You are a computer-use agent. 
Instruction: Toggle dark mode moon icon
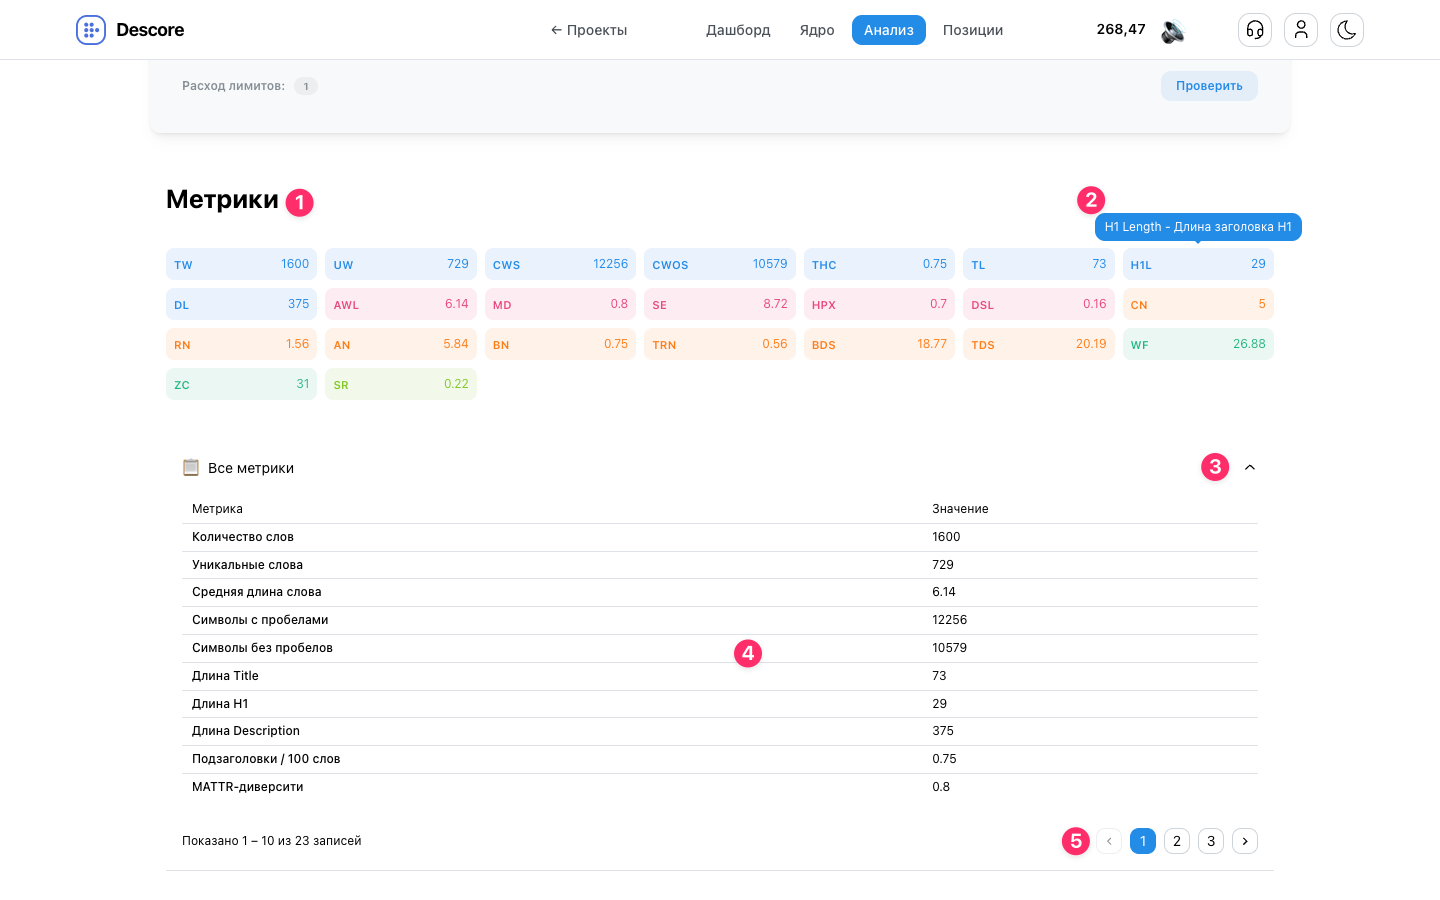pos(1347,30)
